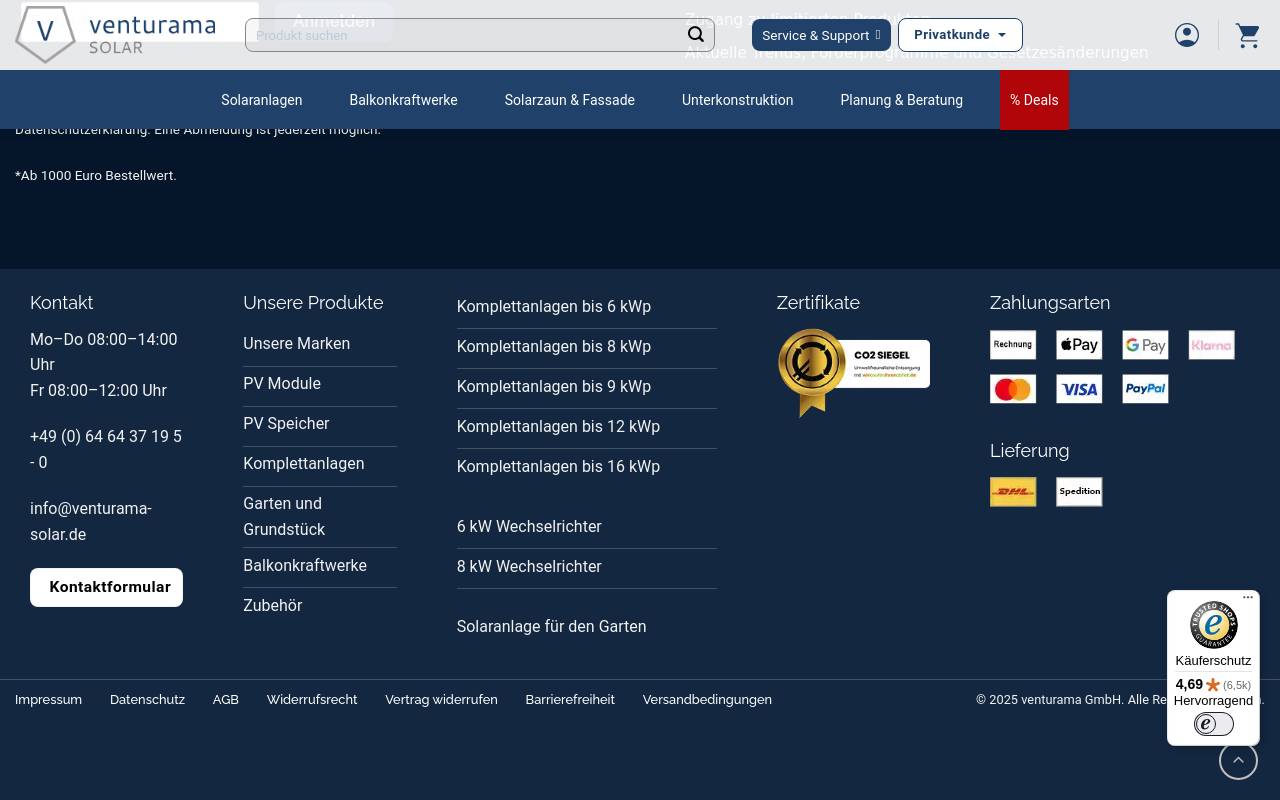This screenshot has width=1280, height=800.
Task: Open the PV Speicher link
Action: 286,424
